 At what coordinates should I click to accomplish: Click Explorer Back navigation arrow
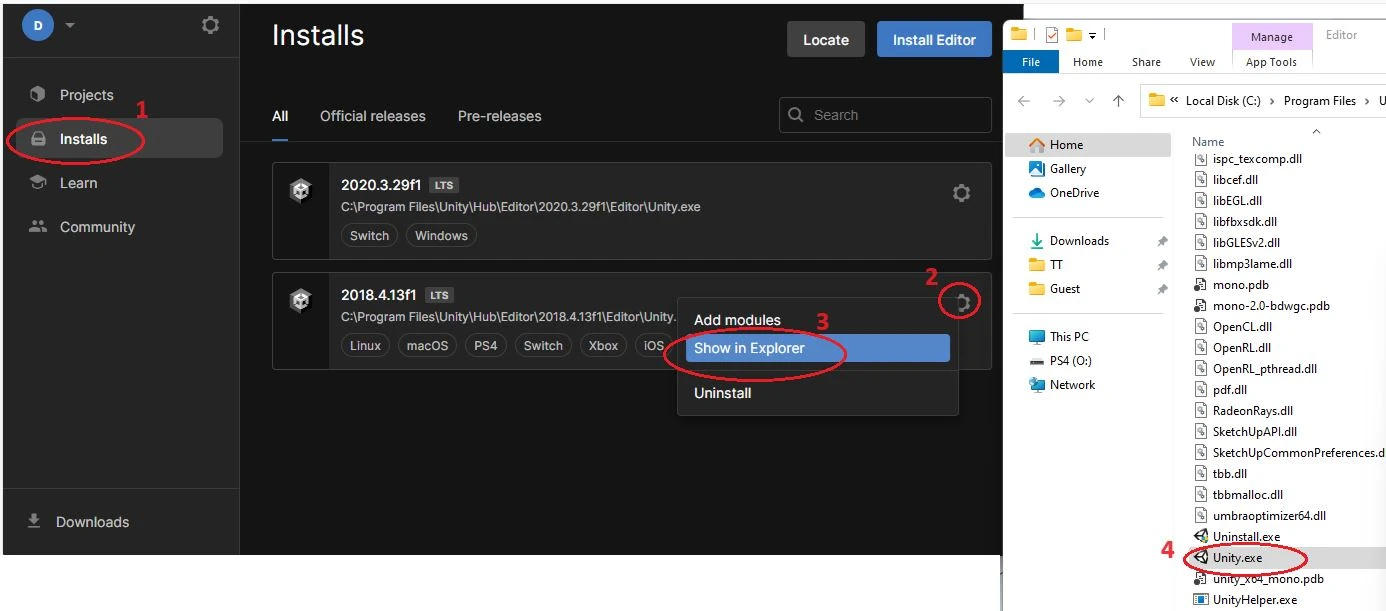click(1024, 101)
